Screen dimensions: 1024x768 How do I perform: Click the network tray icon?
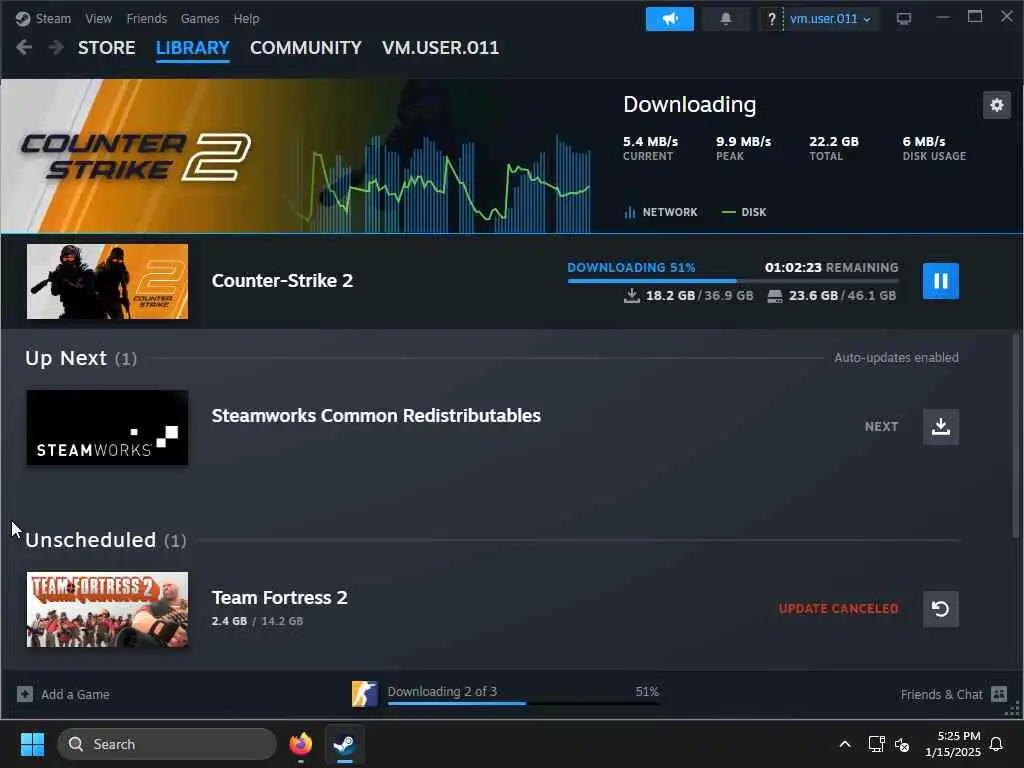[876, 744]
